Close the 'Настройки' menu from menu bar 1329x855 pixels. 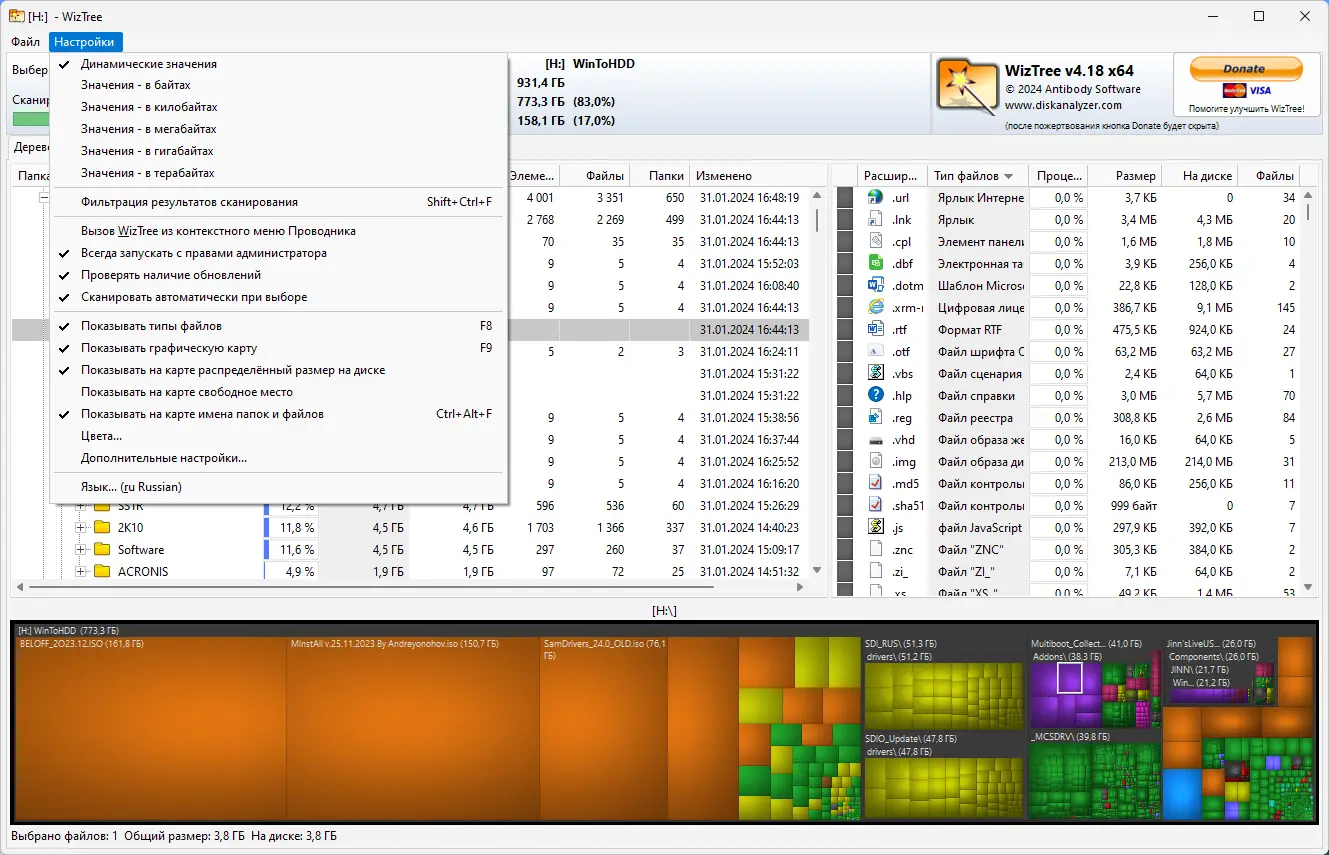(85, 42)
